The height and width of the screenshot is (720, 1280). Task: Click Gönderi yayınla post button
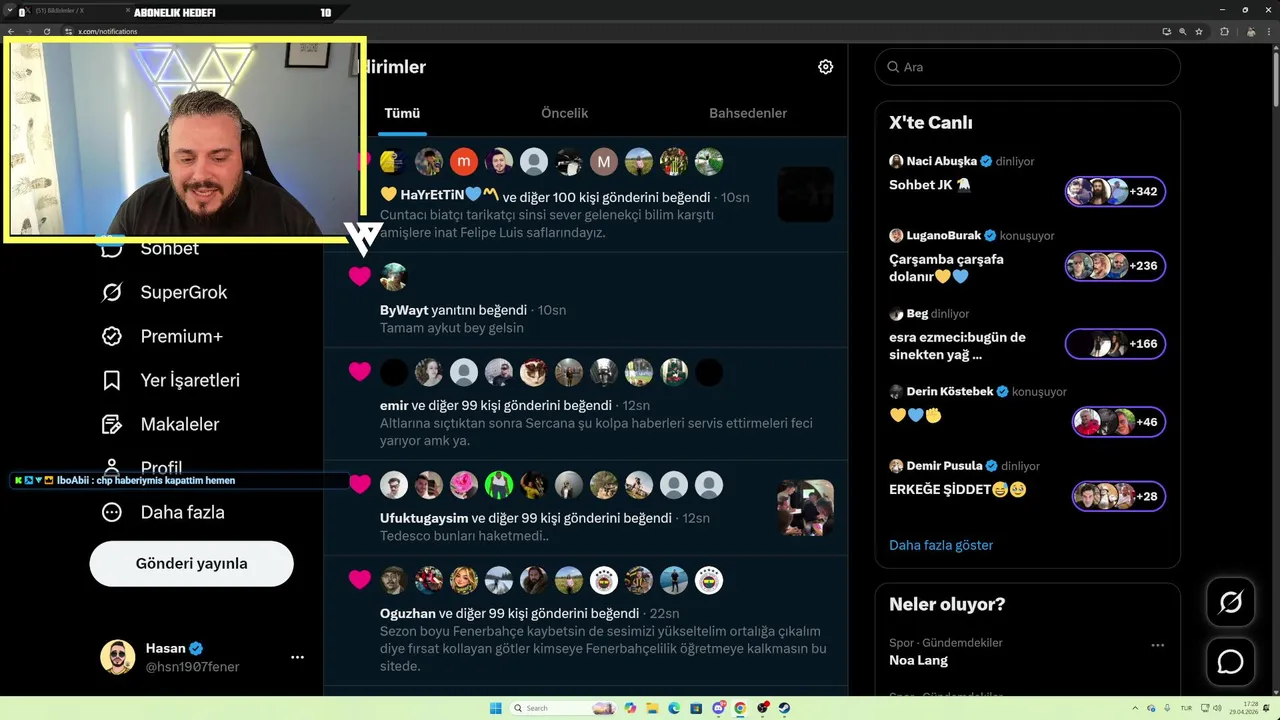[191, 563]
